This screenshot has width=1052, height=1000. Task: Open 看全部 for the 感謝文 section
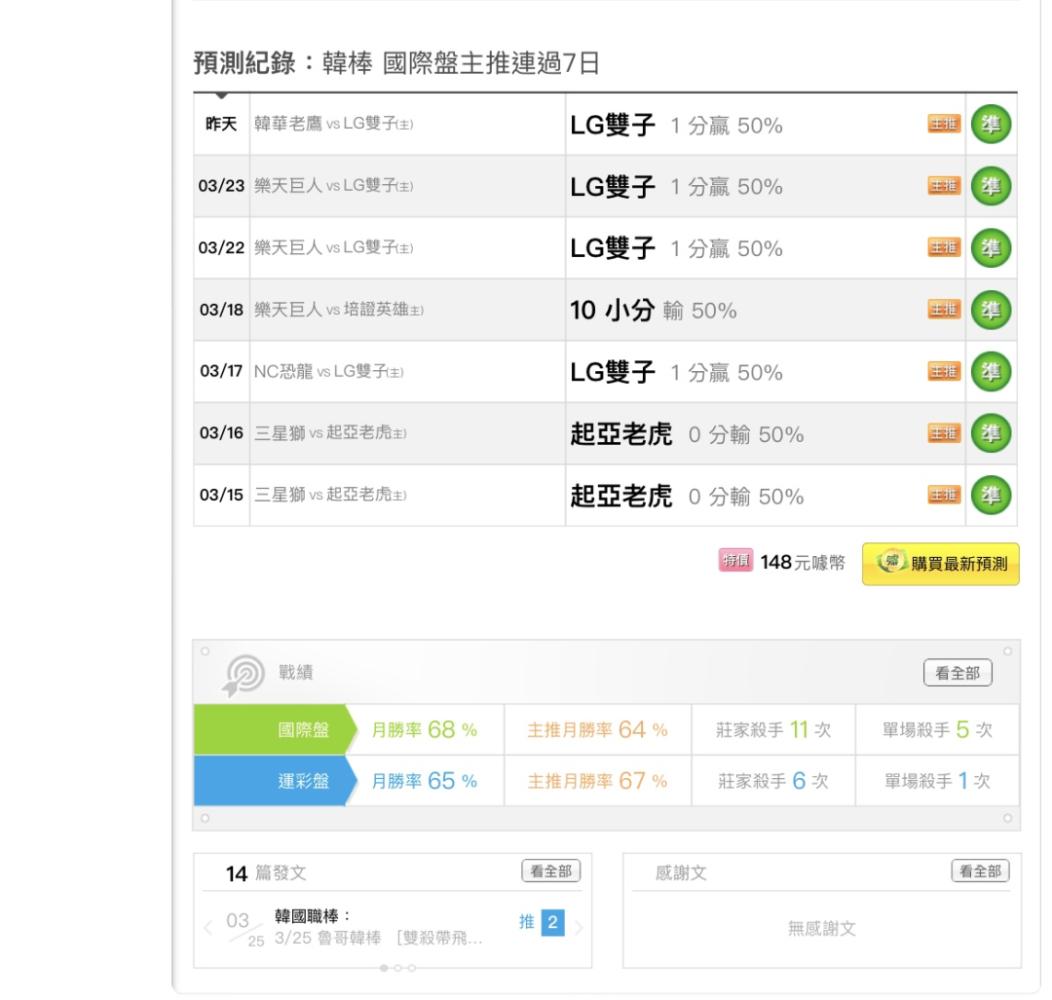click(980, 871)
